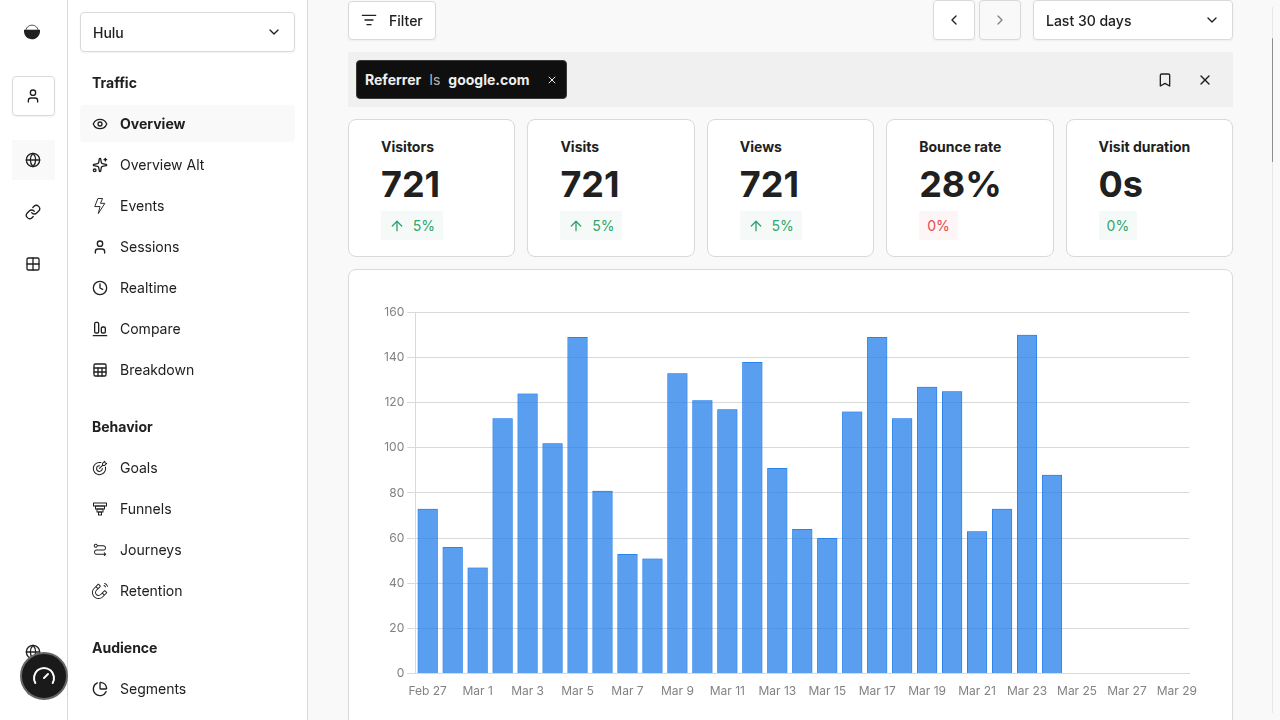Select the Events lightning icon
This screenshot has width=1280, height=720.
(x=100, y=206)
